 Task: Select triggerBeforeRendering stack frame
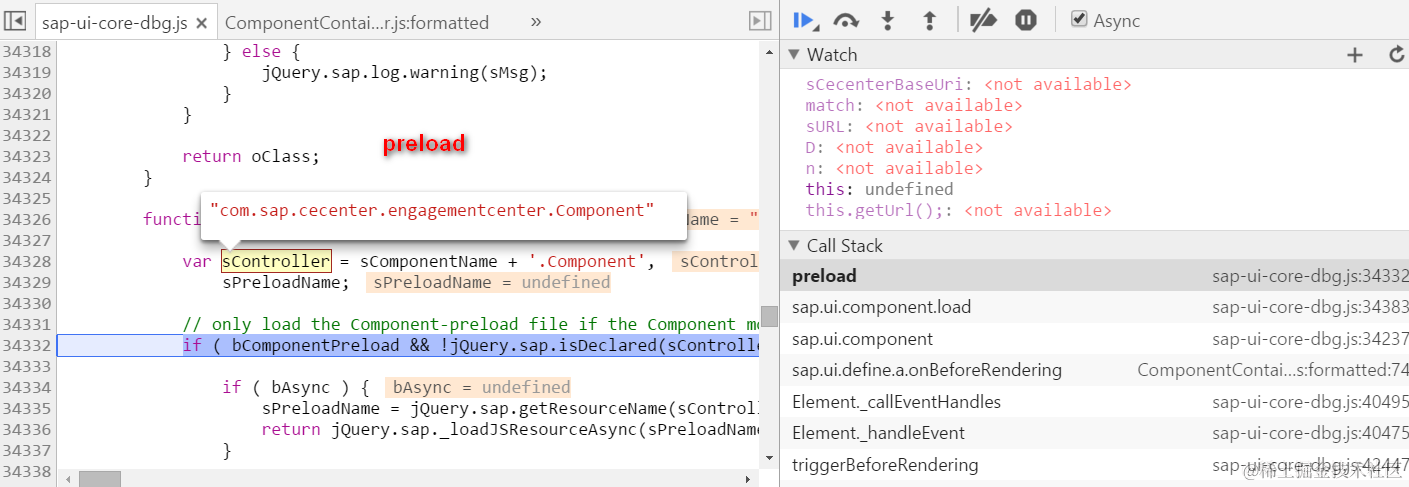tap(1094, 465)
